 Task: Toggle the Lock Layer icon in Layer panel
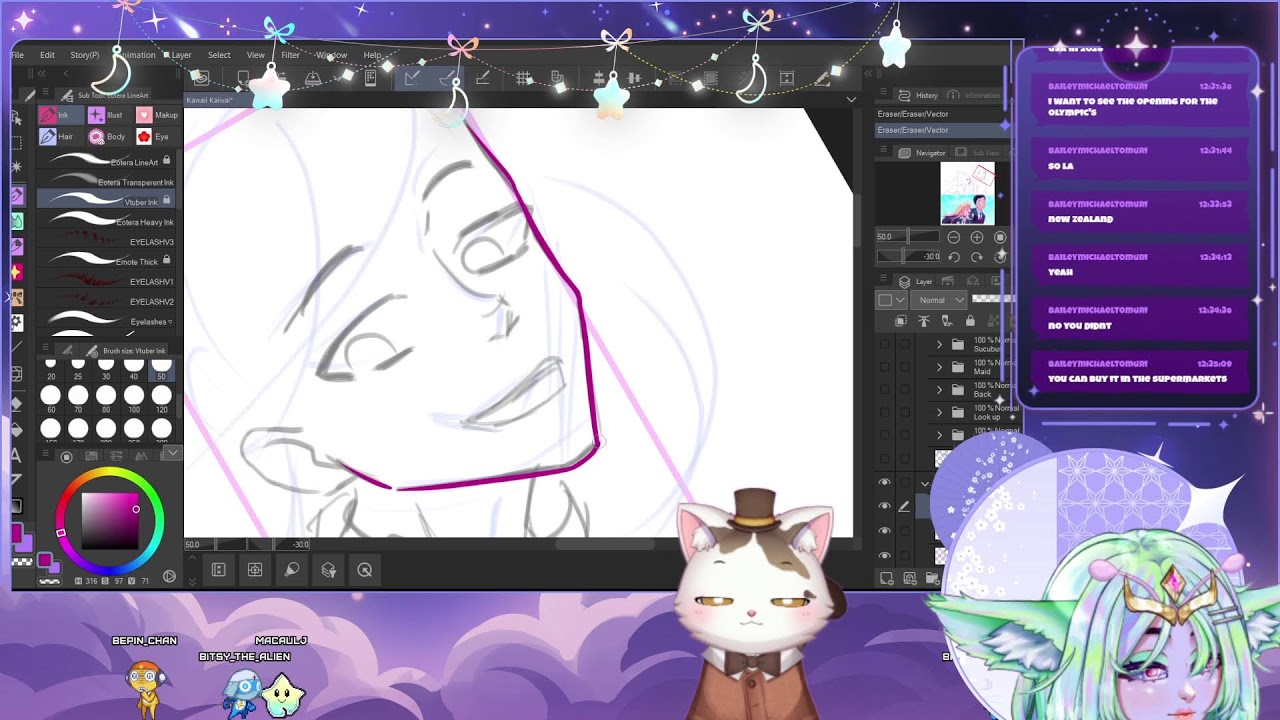(x=970, y=321)
